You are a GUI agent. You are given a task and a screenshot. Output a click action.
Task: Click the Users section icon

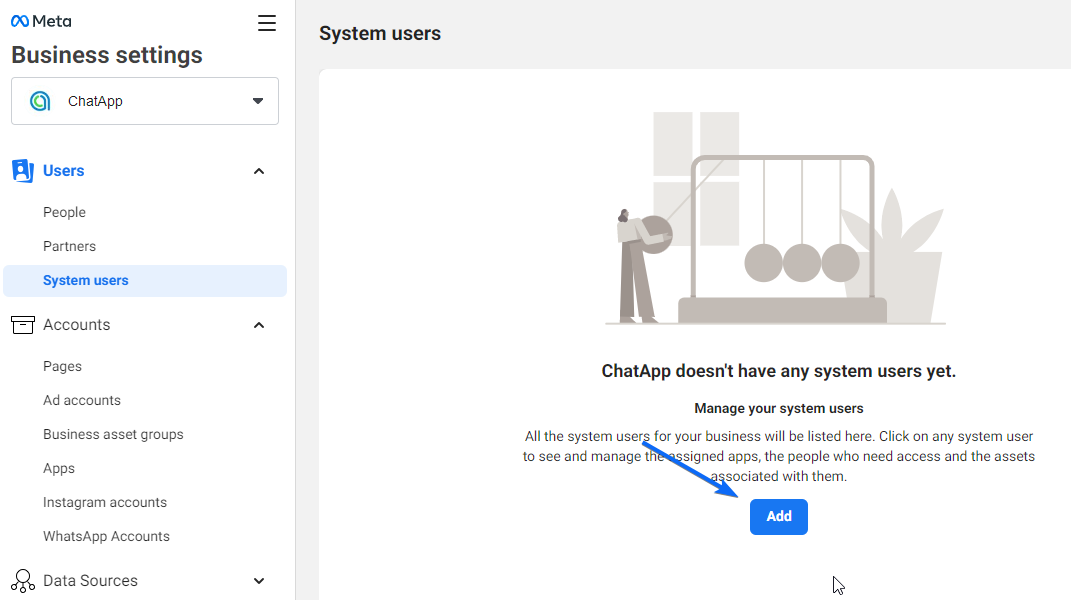tap(22, 170)
